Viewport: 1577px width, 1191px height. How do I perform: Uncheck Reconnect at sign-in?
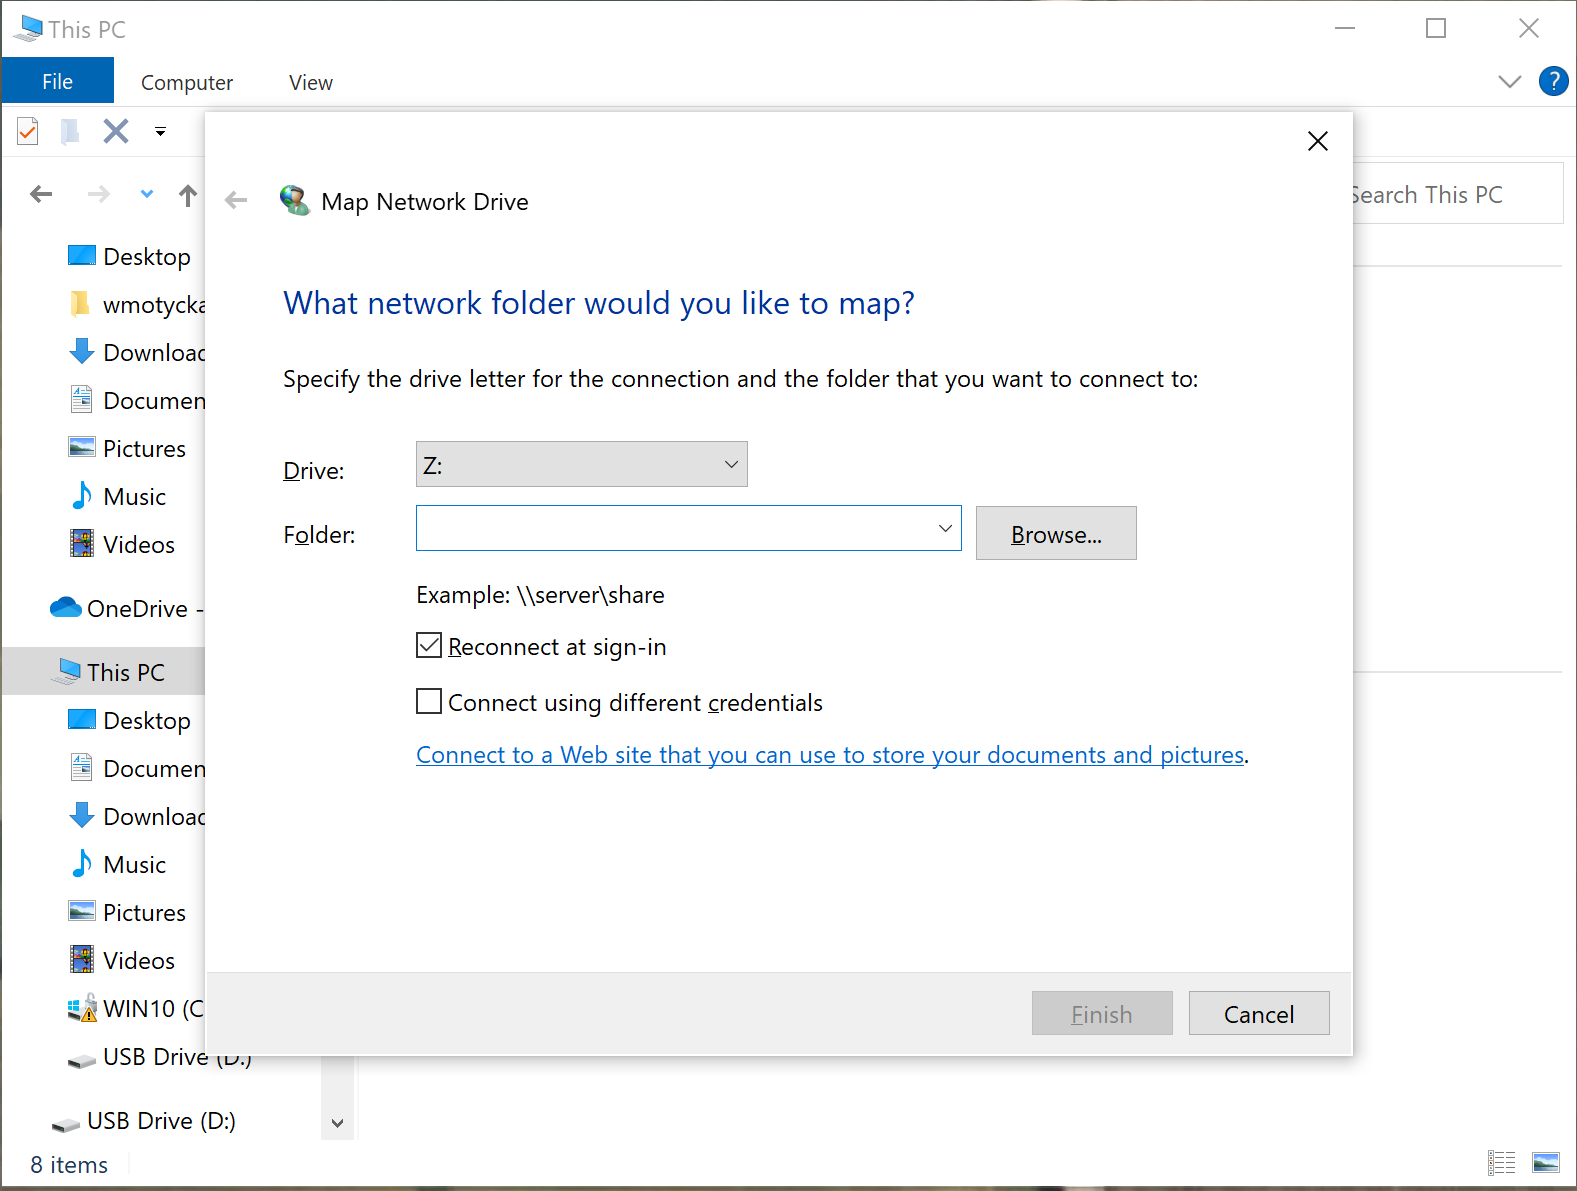[x=429, y=646]
